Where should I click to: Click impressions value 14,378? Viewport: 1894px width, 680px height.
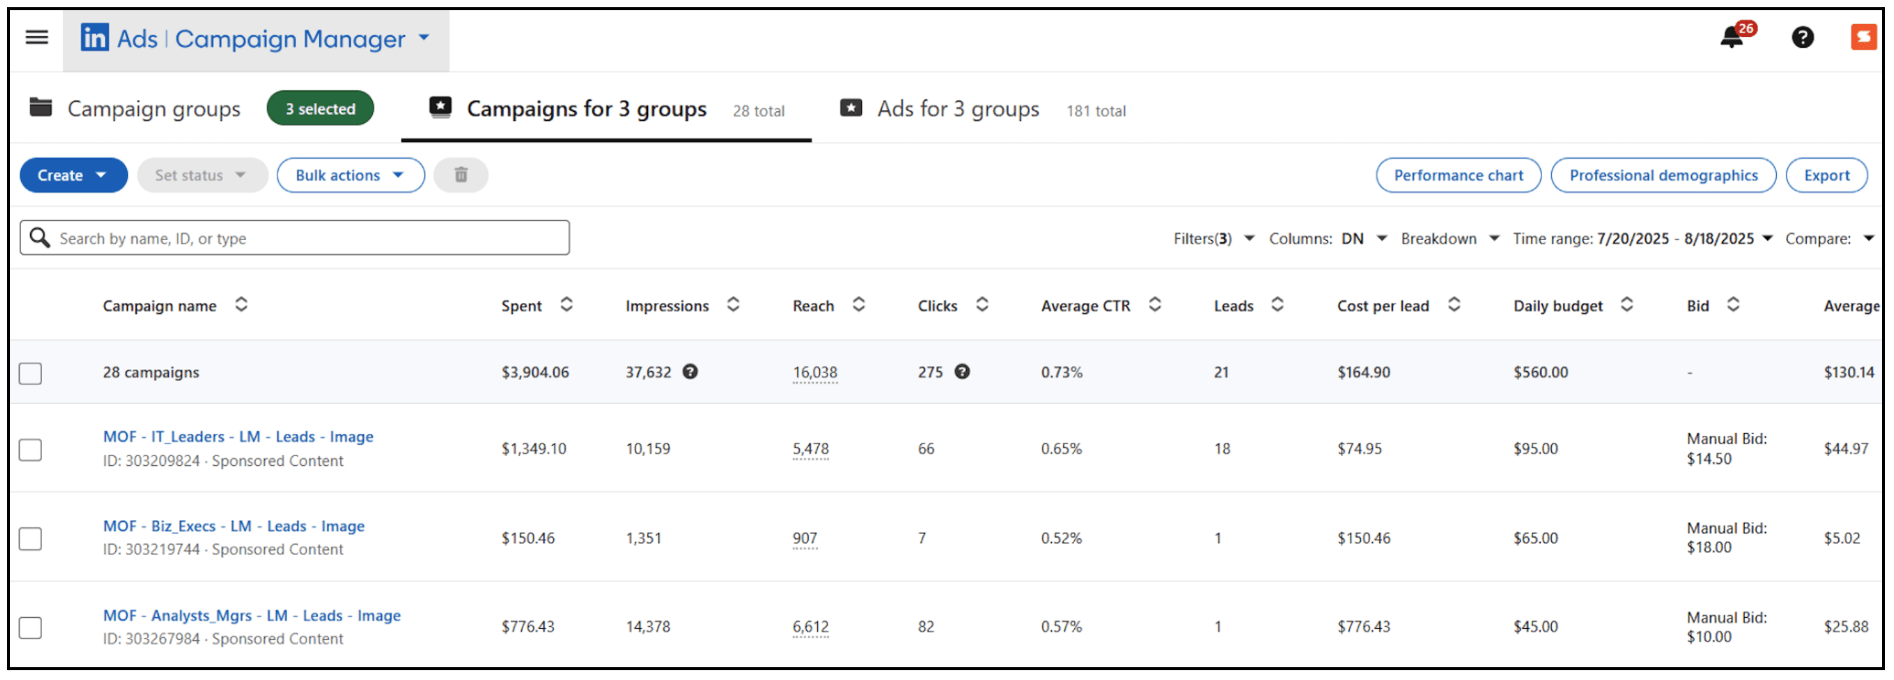648,627
